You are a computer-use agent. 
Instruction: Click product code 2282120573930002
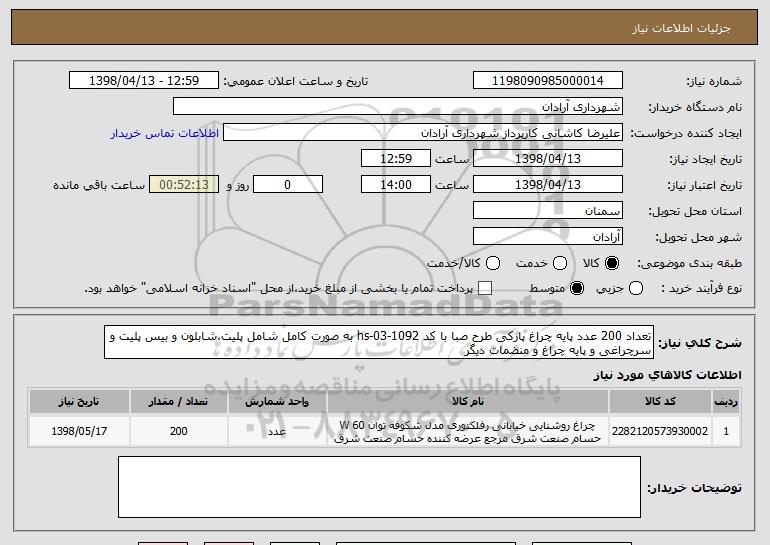coord(660,431)
